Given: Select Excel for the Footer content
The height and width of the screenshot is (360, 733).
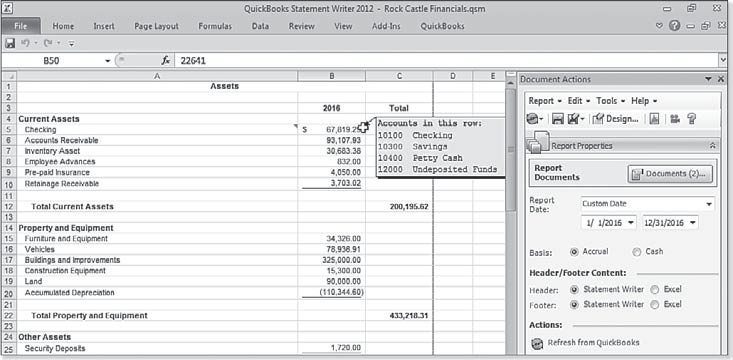Looking at the screenshot, I should (x=655, y=305).
